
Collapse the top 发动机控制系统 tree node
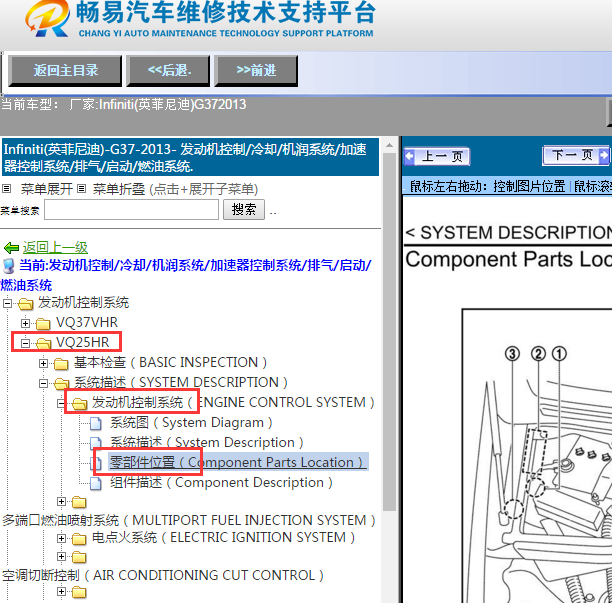coord(7,303)
